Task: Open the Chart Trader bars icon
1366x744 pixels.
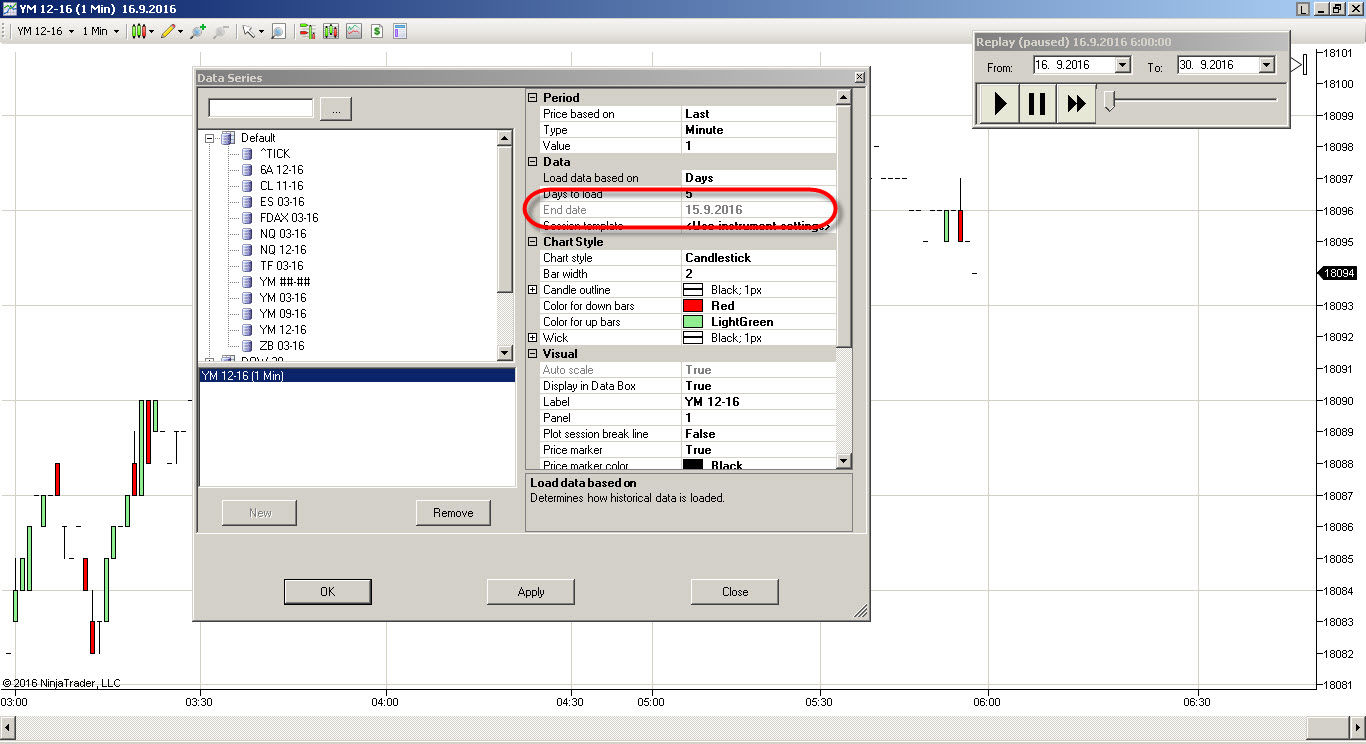Action: 307,31
